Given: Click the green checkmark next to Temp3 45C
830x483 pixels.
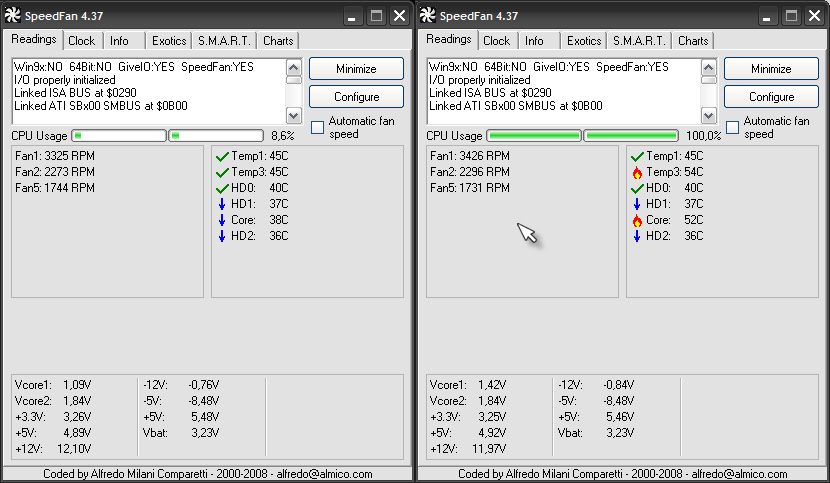Looking at the screenshot, I should 222,172.
